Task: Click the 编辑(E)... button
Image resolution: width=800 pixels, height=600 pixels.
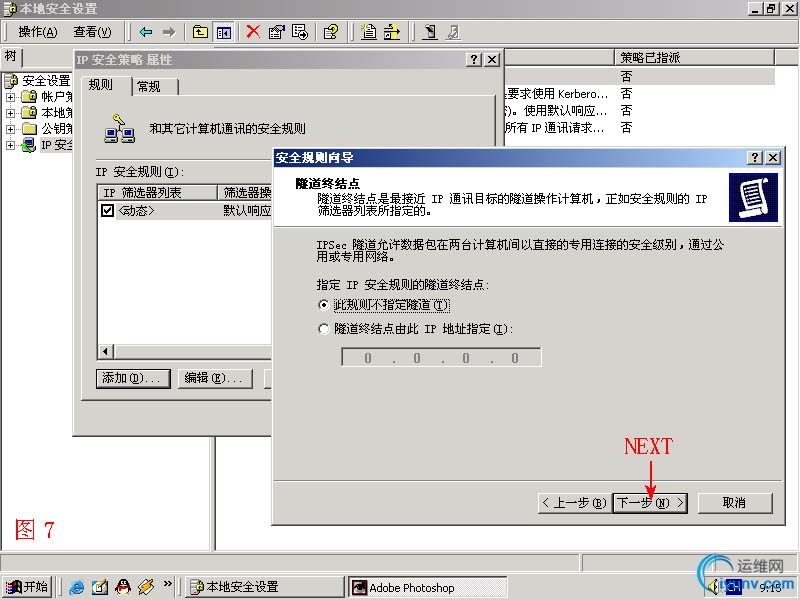Action: [x=215, y=378]
